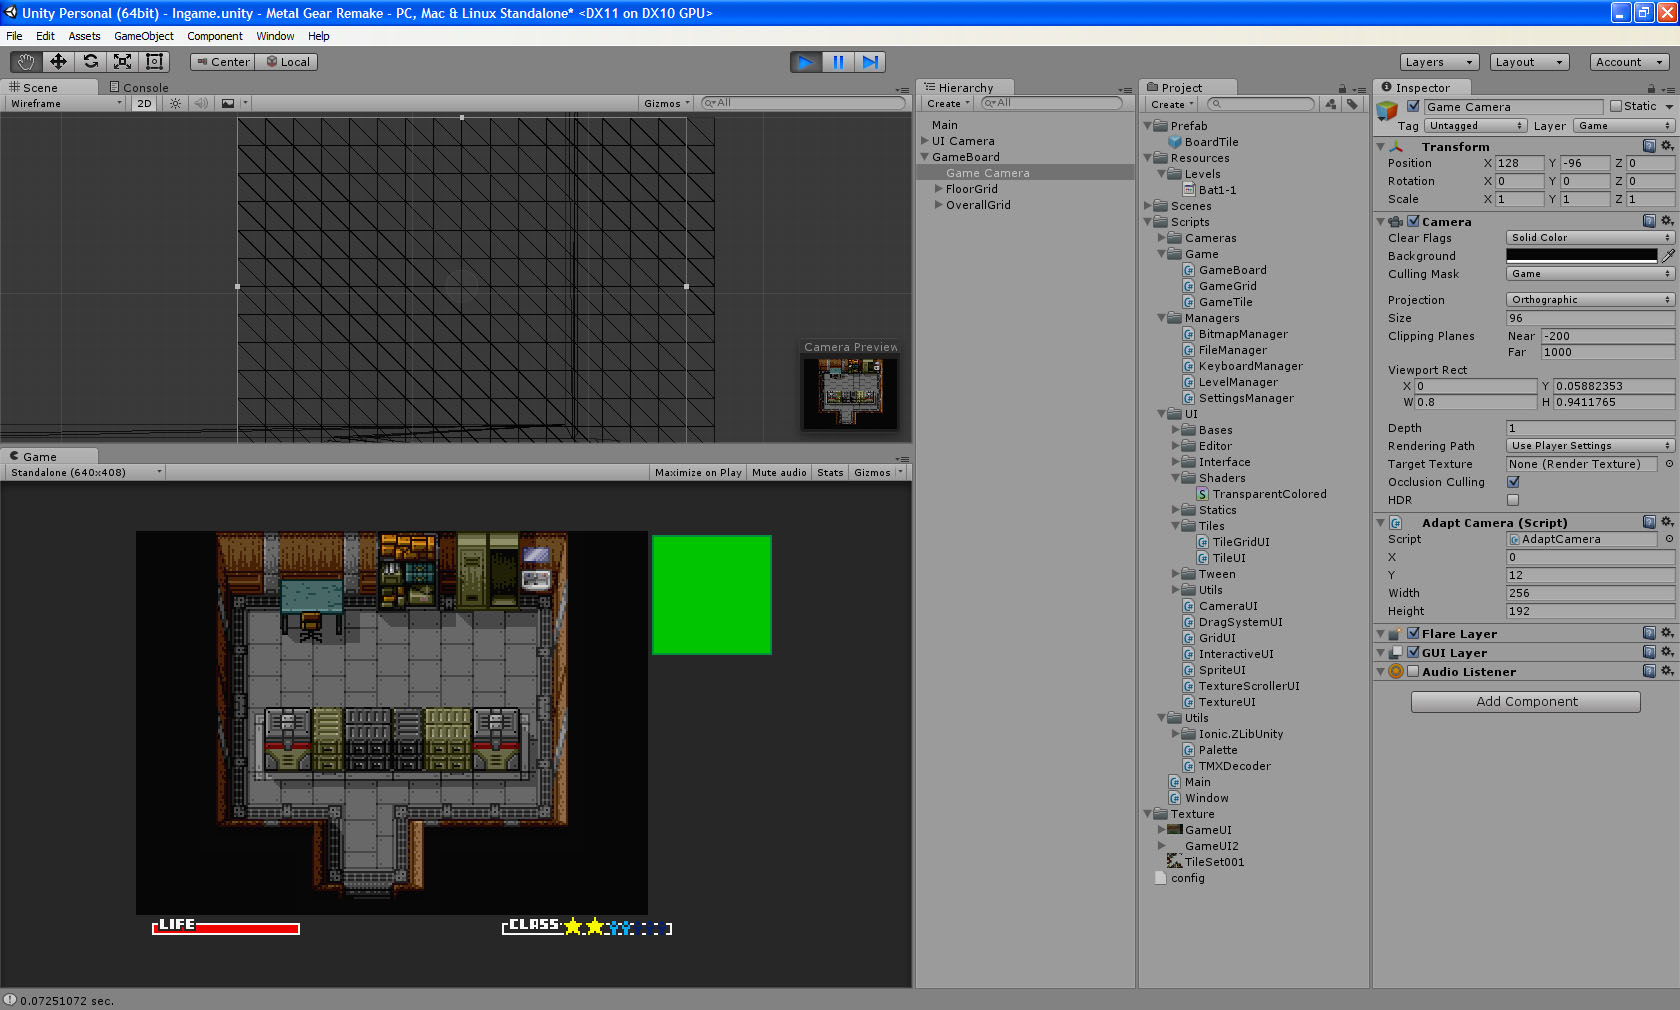The image size is (1680, 1010).
Task: Show Stats overlay
Action: click(830, 472)
